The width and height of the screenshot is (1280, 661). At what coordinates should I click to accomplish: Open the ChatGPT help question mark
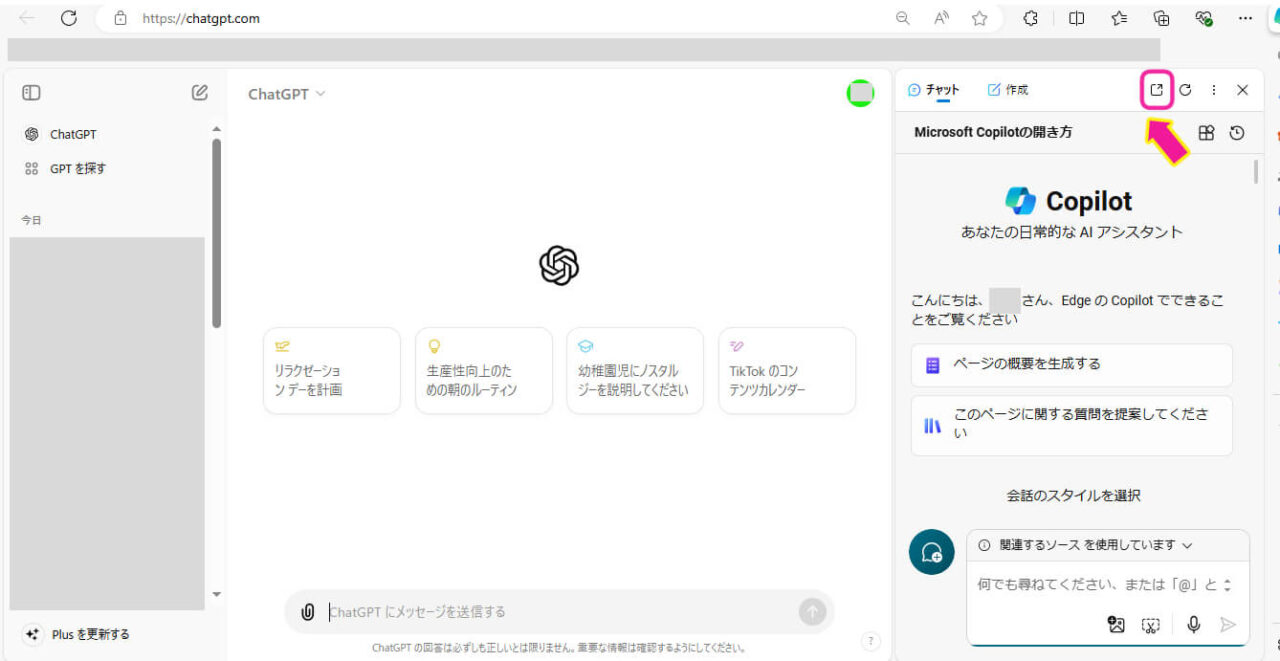pyautogui.click(x=871, y=641)
